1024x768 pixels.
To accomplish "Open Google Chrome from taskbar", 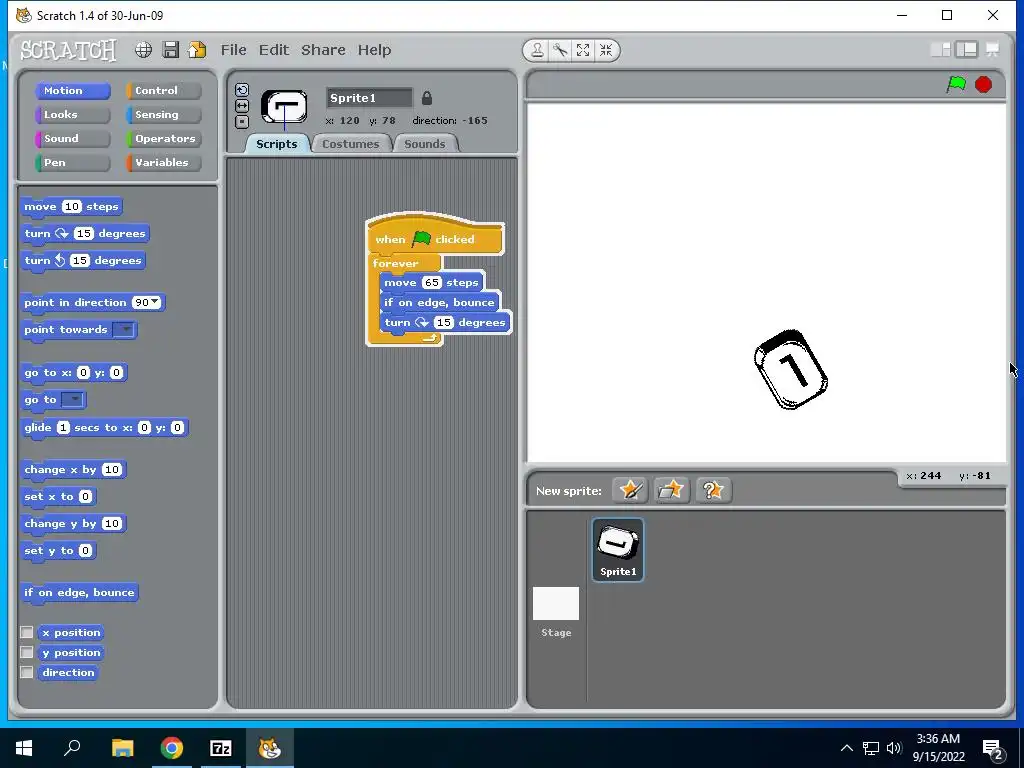I will (172, 748).
